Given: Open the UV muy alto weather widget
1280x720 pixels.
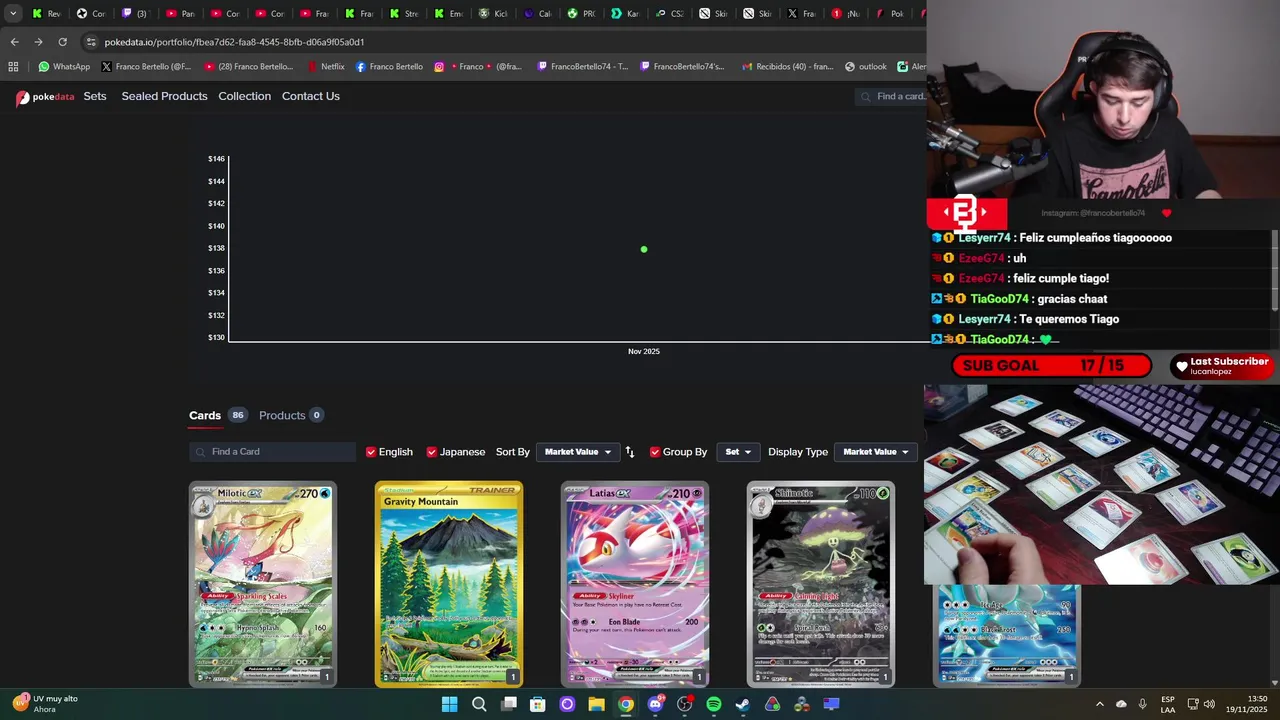Looking at the screenshot, I should tap(46, 704).
